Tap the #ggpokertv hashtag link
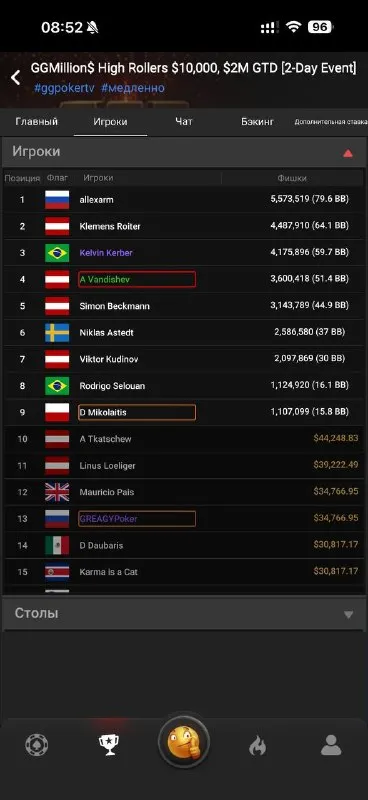Viewport: 368px width, 800px height. click(64, 88)
